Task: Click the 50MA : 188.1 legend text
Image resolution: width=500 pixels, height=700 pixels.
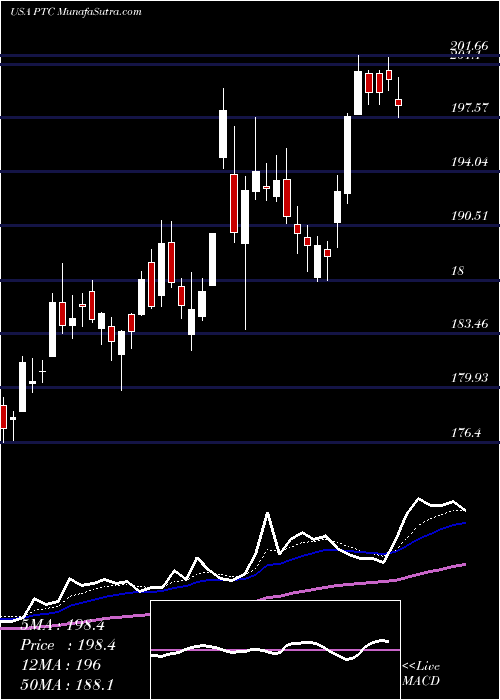Action: [x=67, y=684]
